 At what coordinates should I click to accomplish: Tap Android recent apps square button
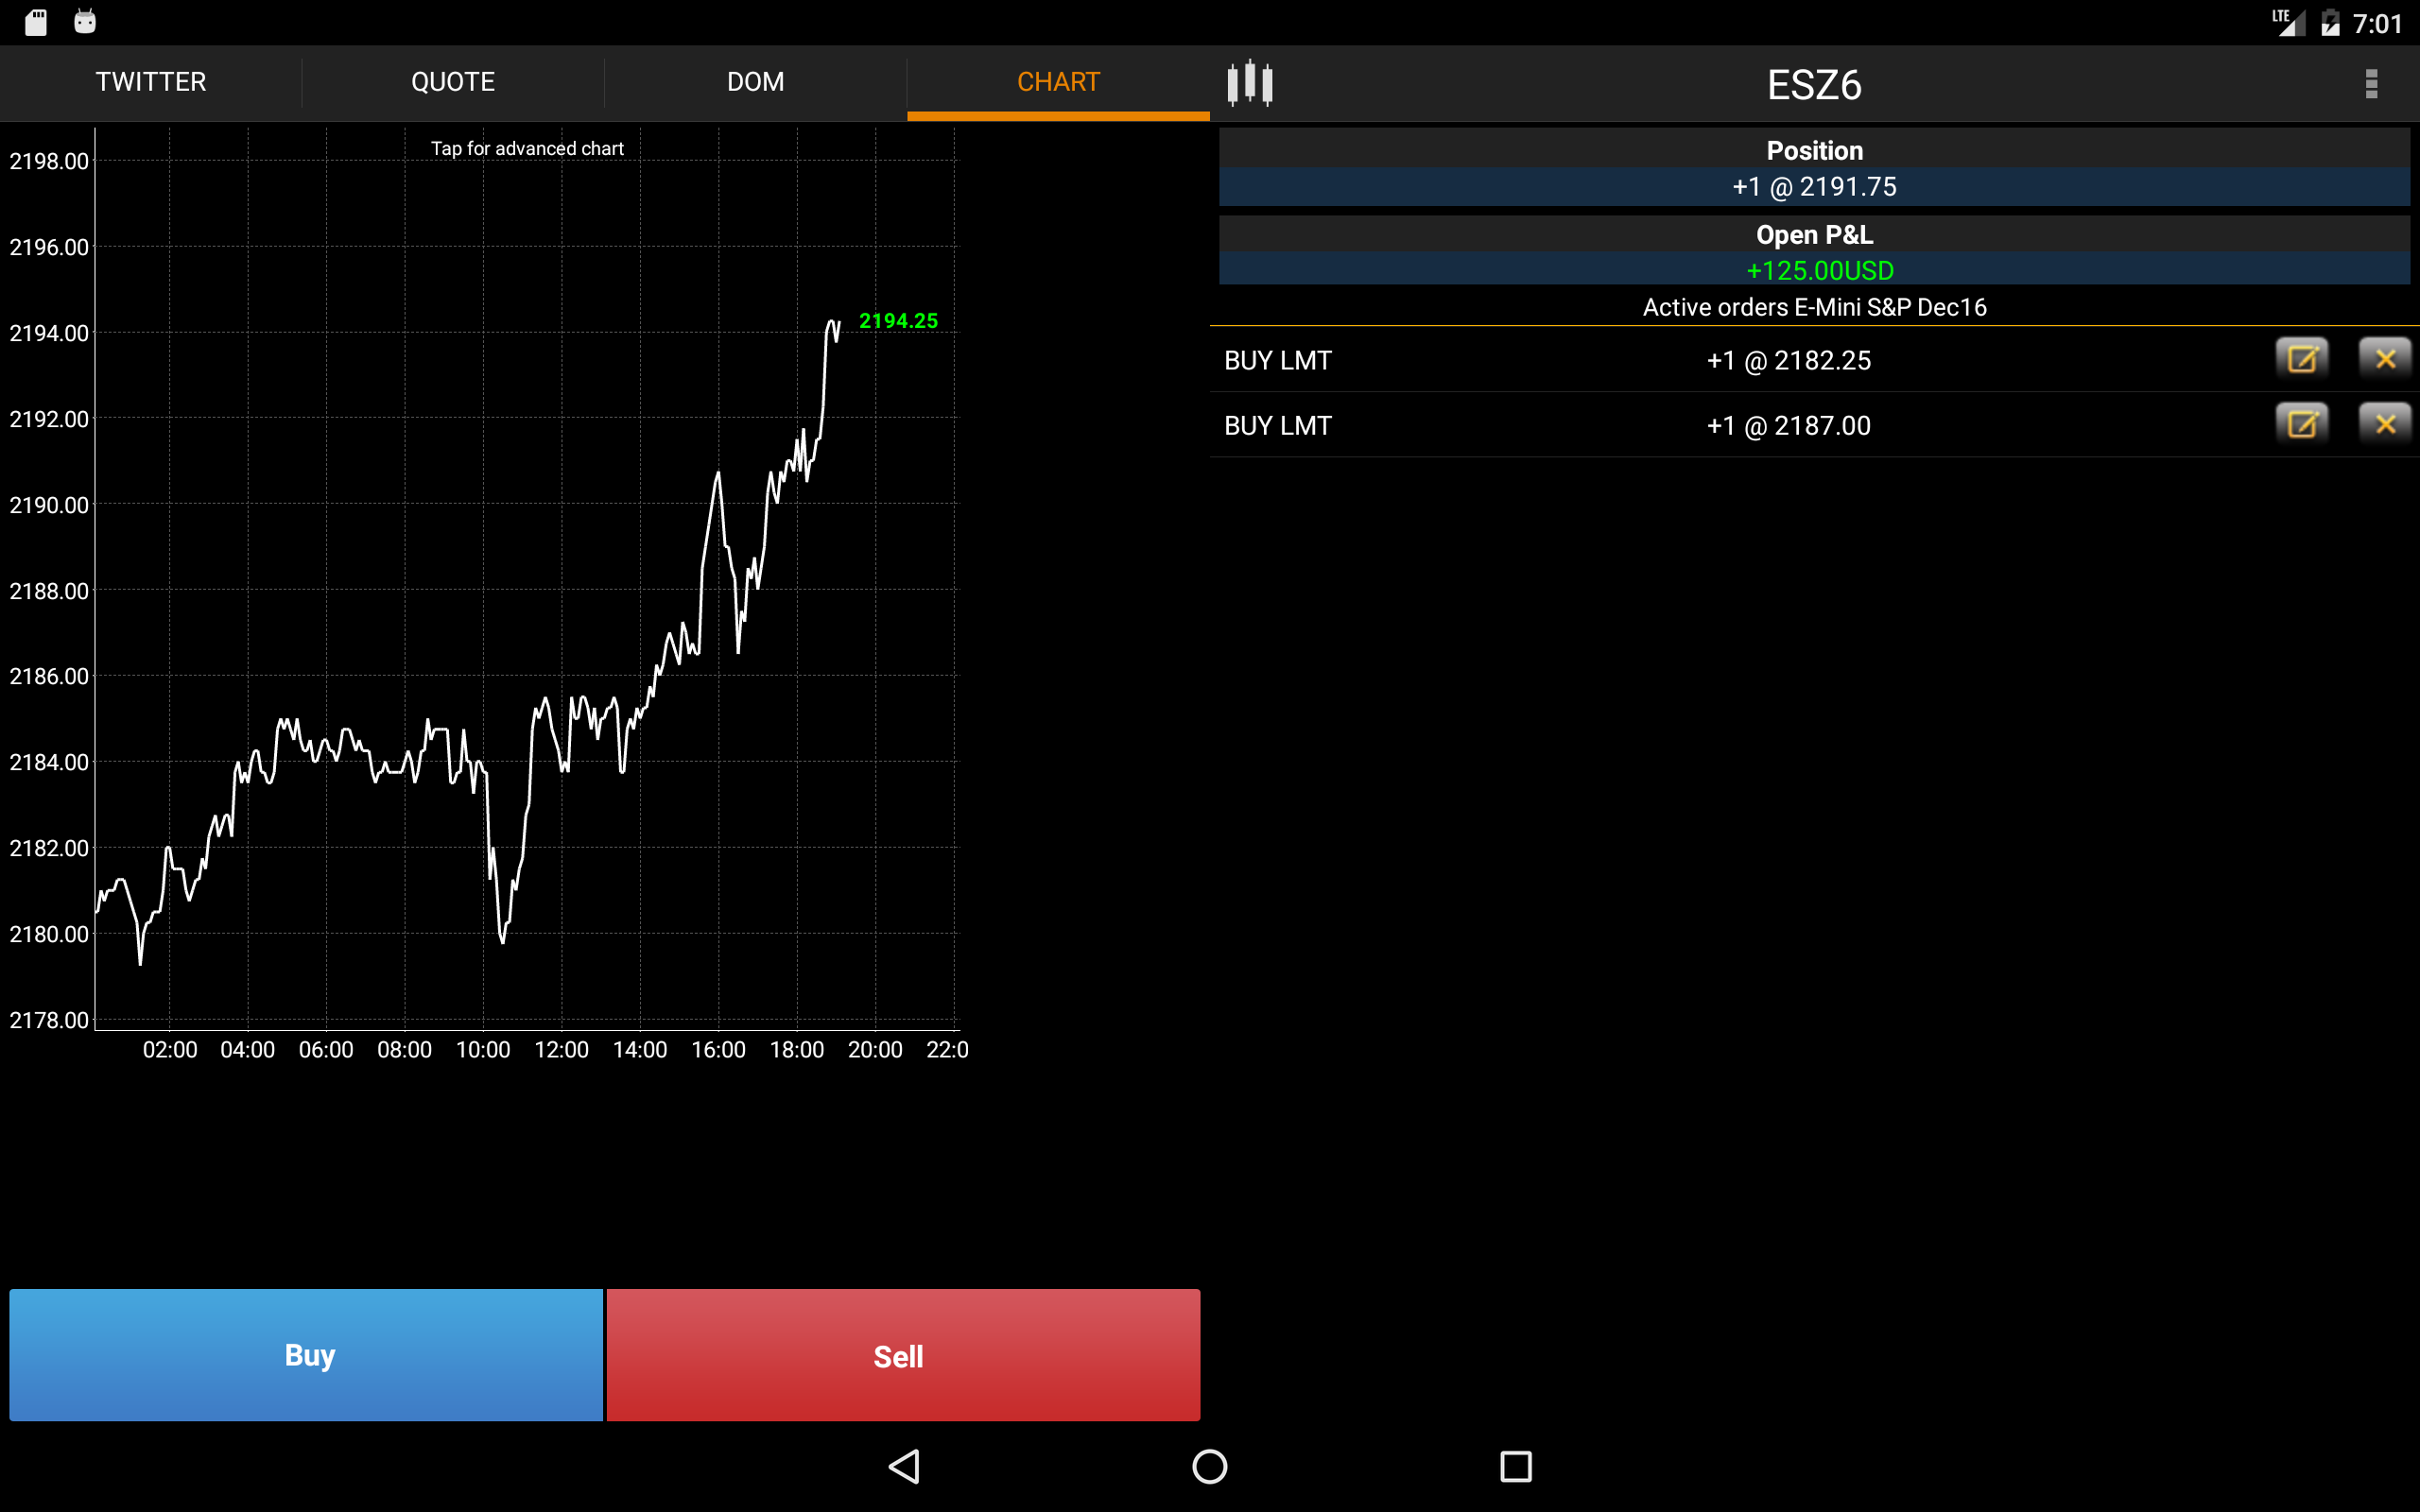point(1515,1466)
